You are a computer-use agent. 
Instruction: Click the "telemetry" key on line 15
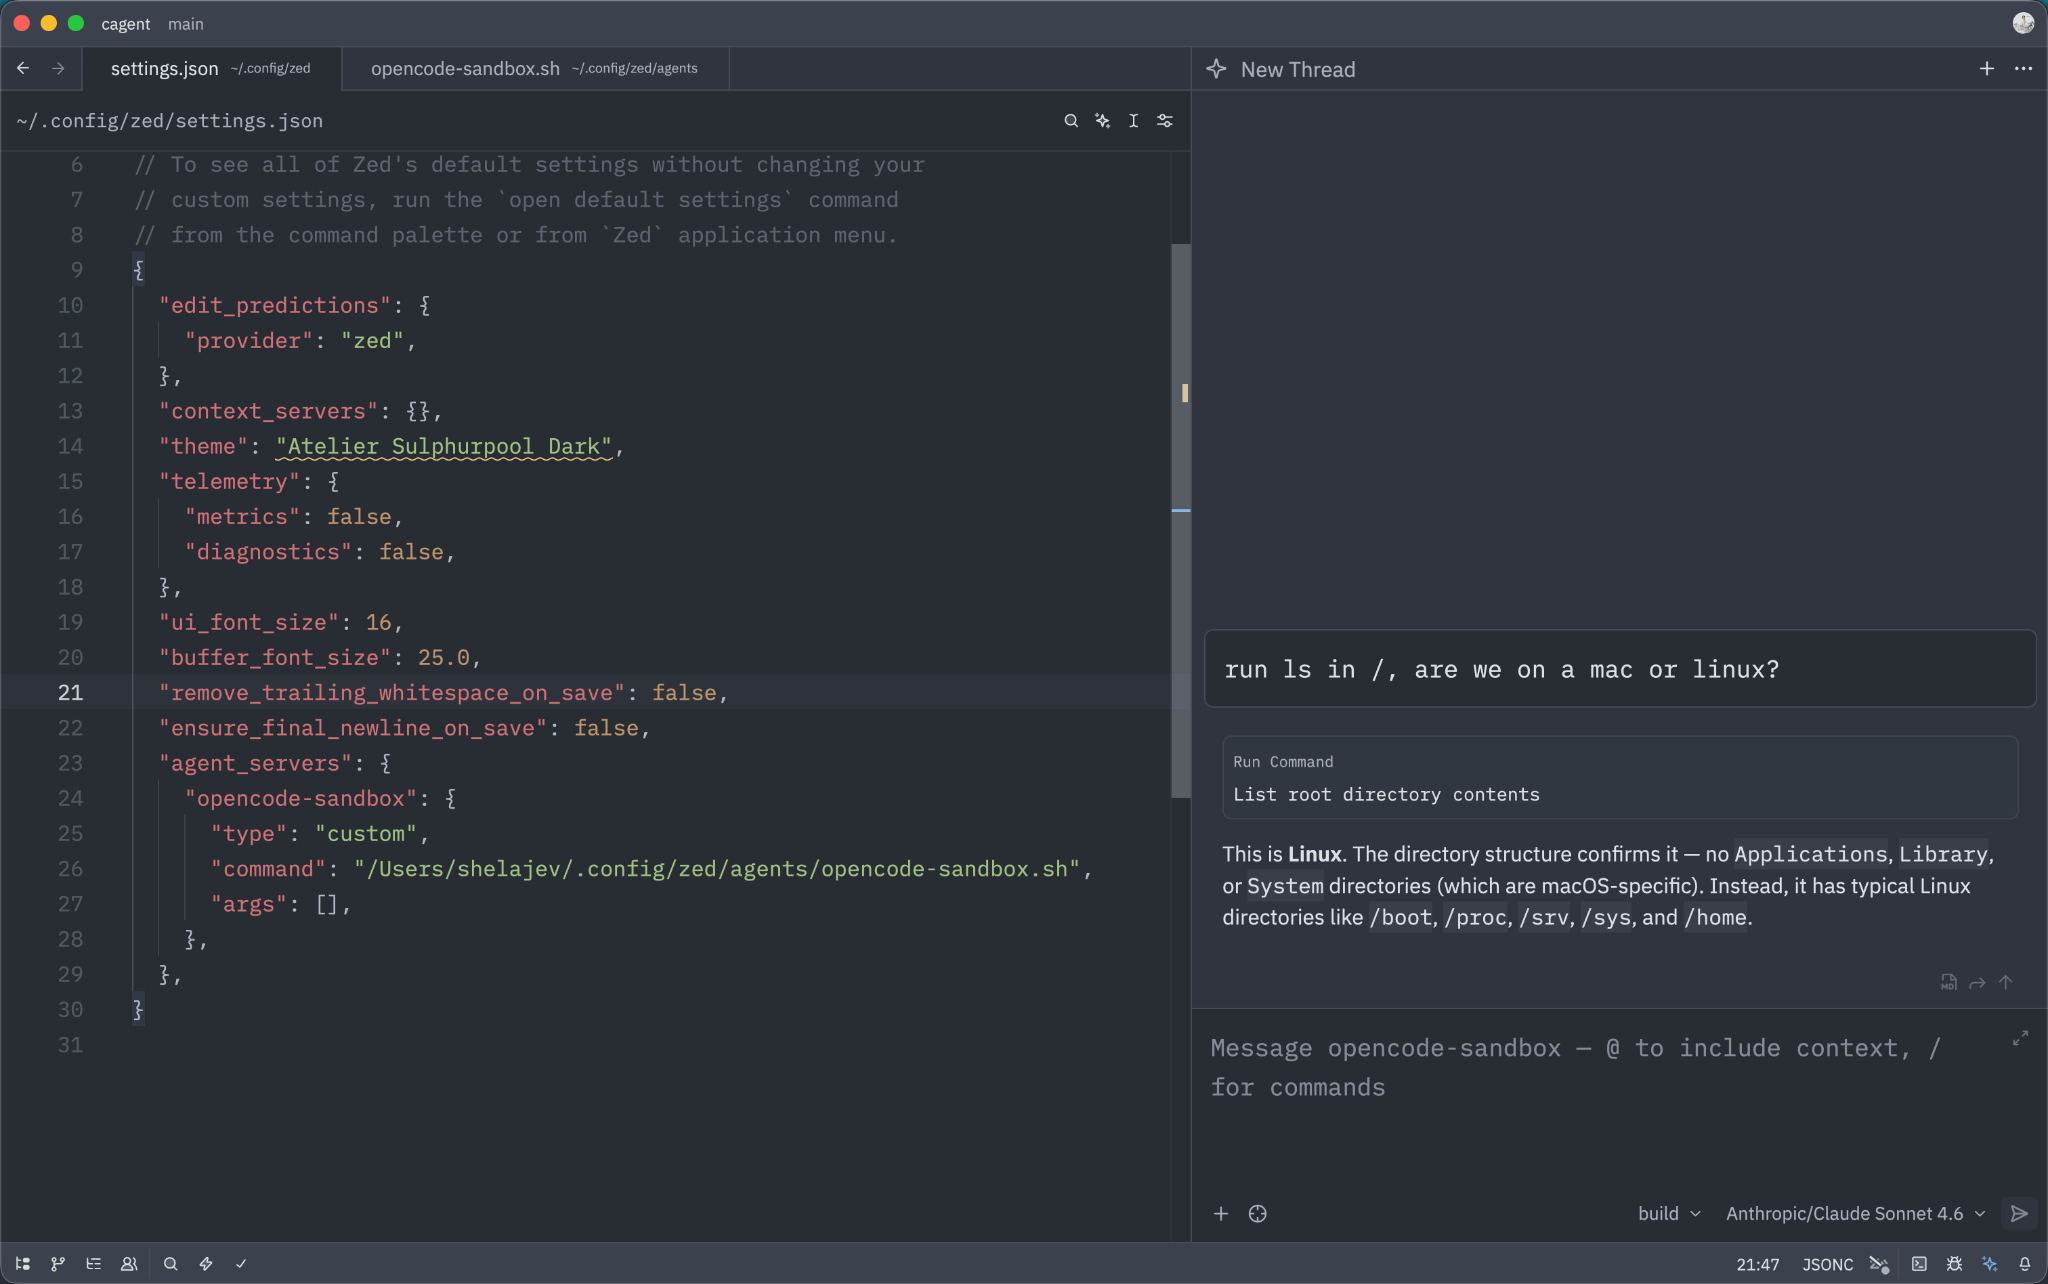coord(229,481)
